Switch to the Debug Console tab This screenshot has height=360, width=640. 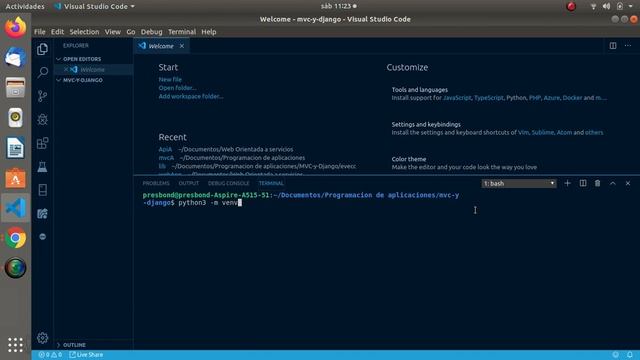[x=228, y=183]
